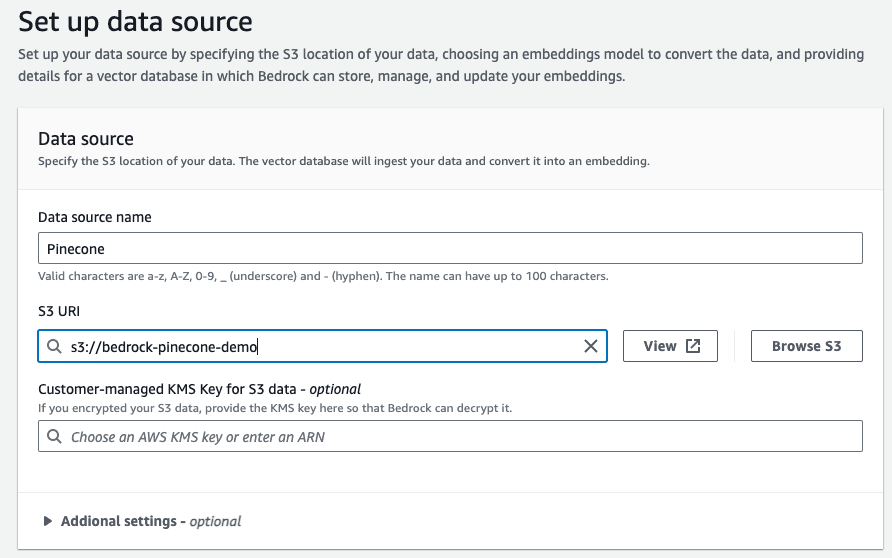Click the magnifier icon in the S3 URI field
Screen dimensions: 892x558
pyautogui.click(x=54, y=347)
